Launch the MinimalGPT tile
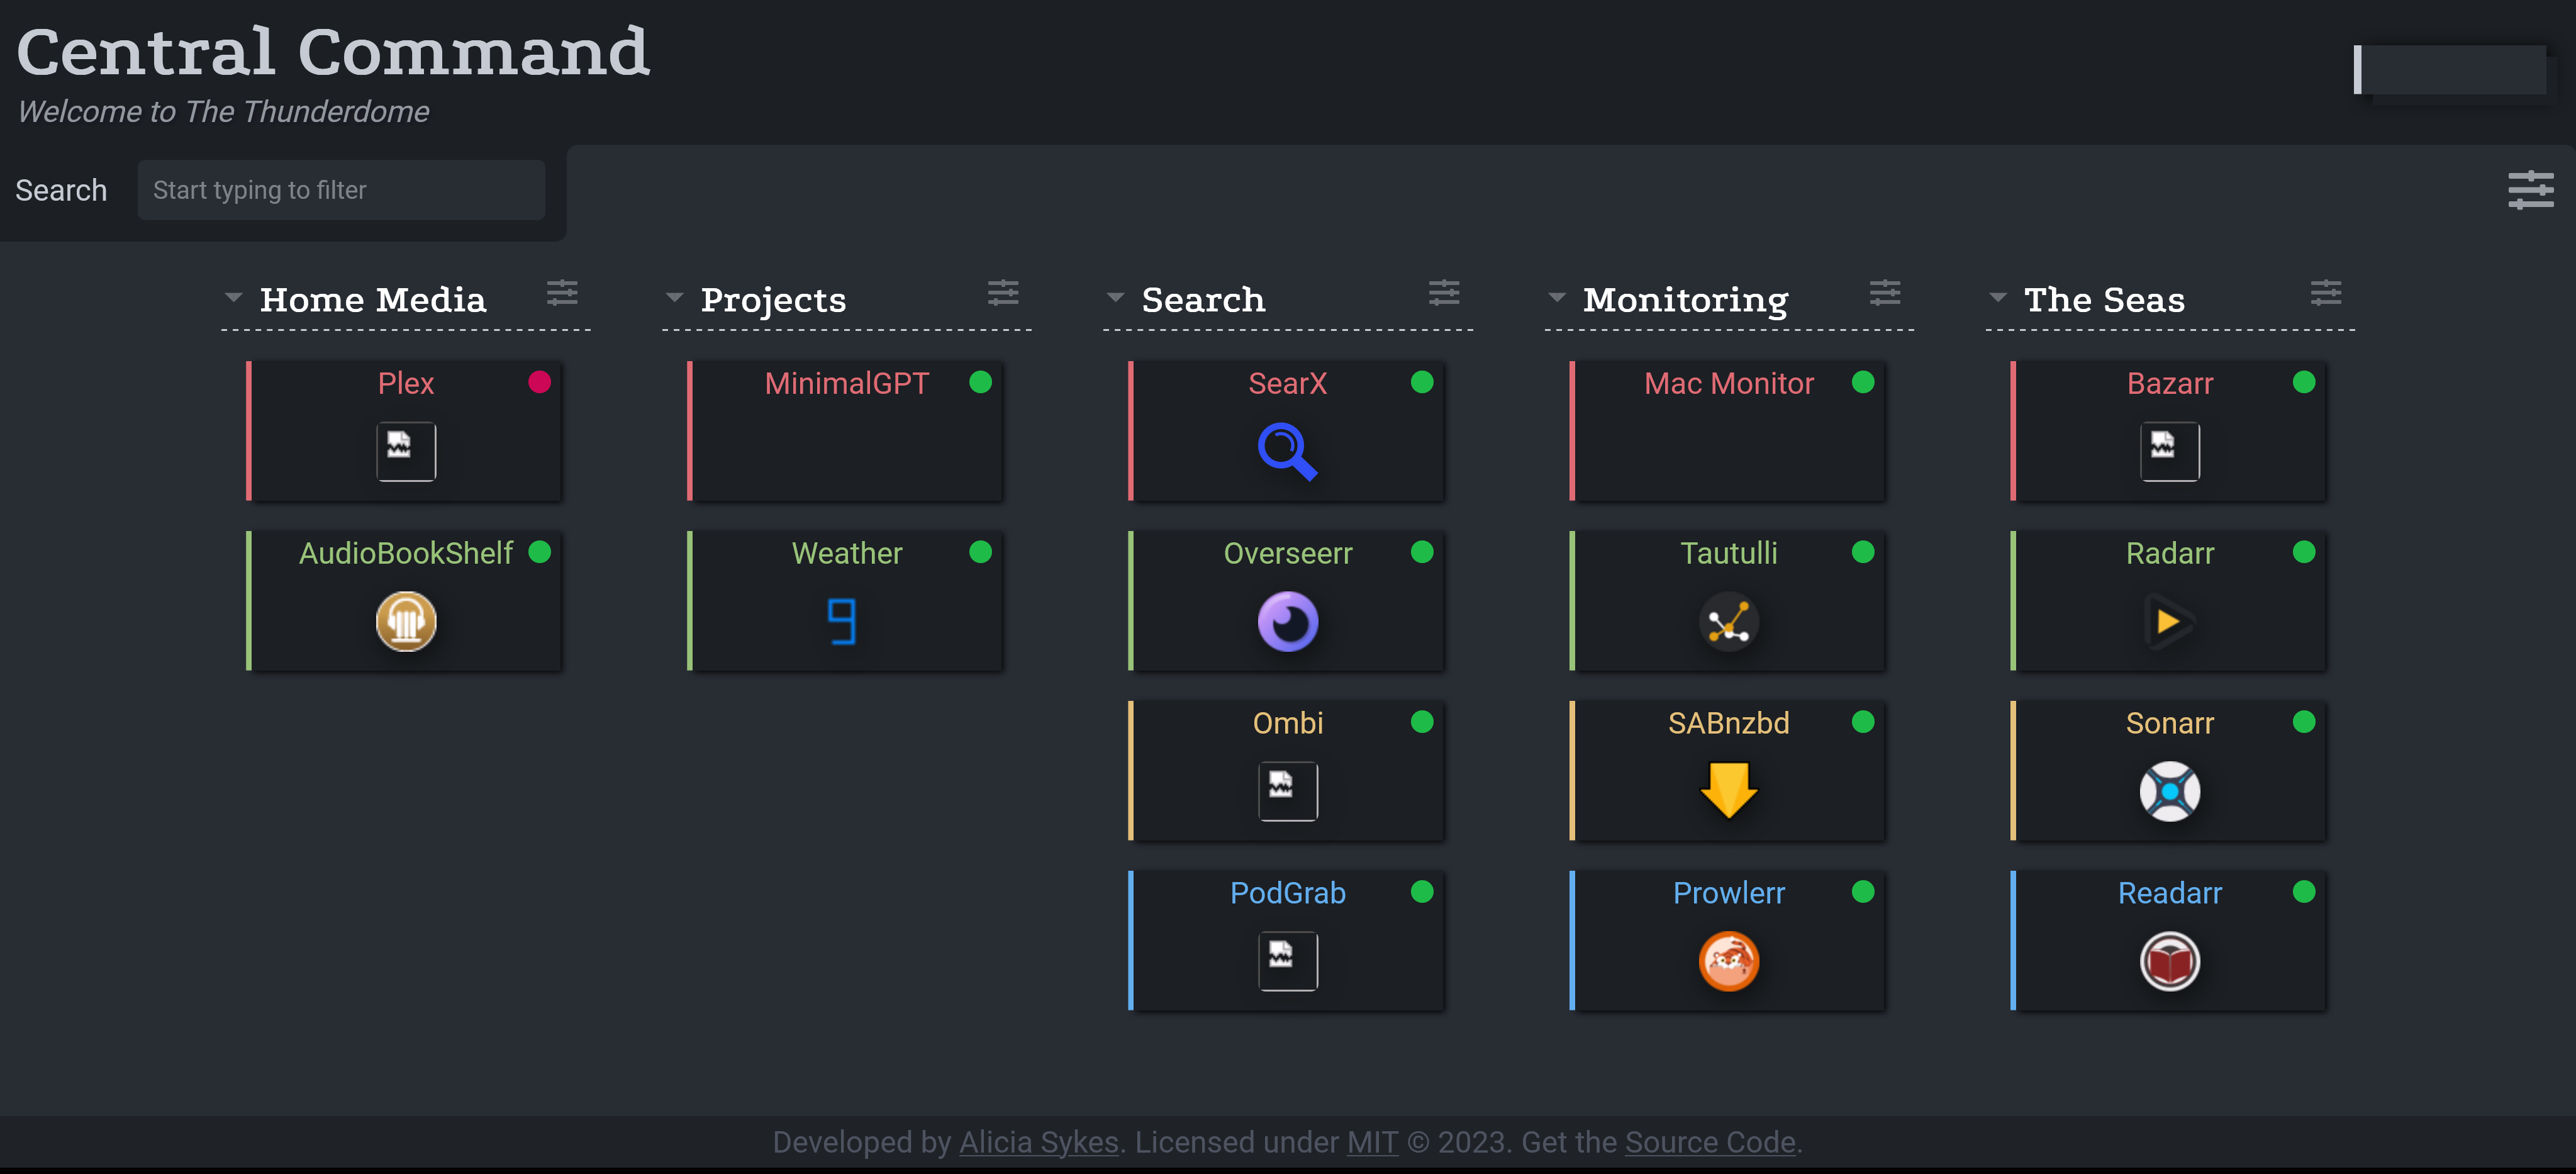 (846, 383)
